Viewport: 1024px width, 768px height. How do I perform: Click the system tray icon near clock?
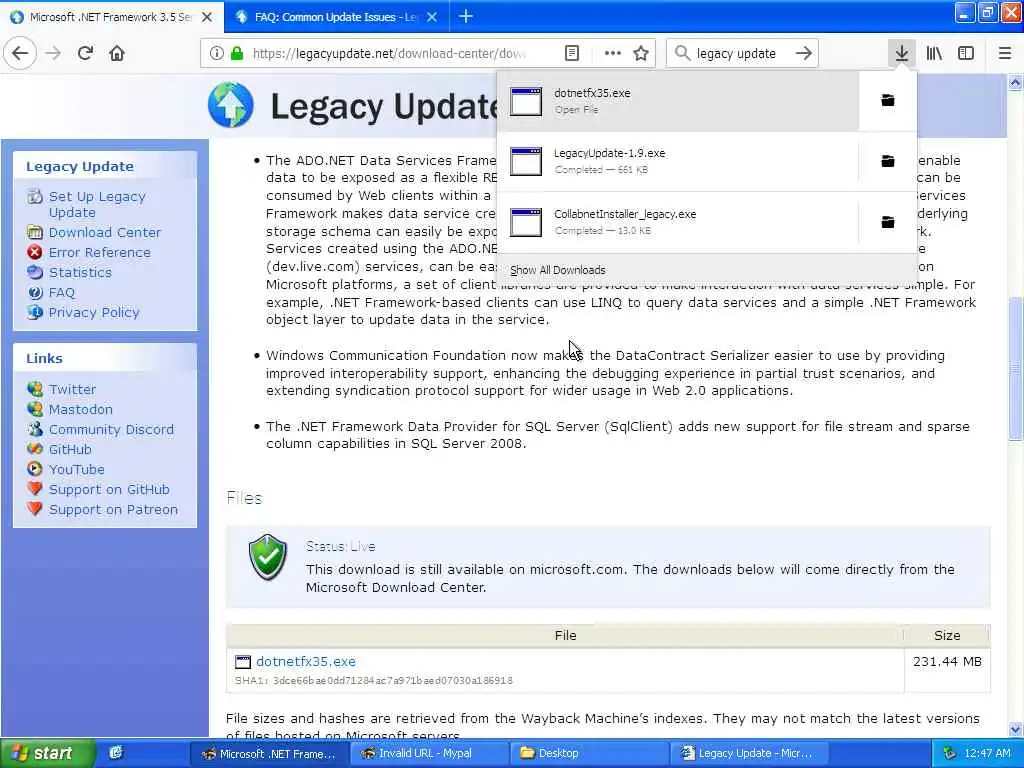(950, 753)
